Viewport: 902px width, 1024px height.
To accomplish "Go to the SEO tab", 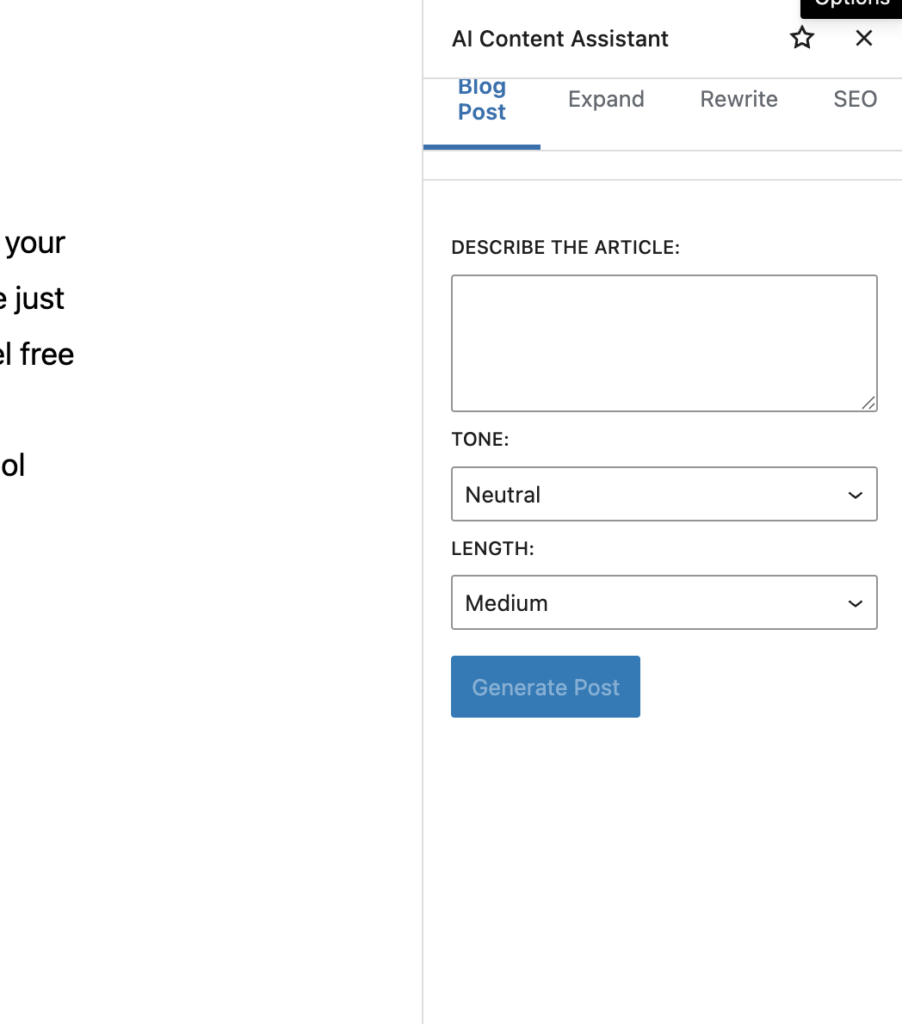I will point(855,100).
